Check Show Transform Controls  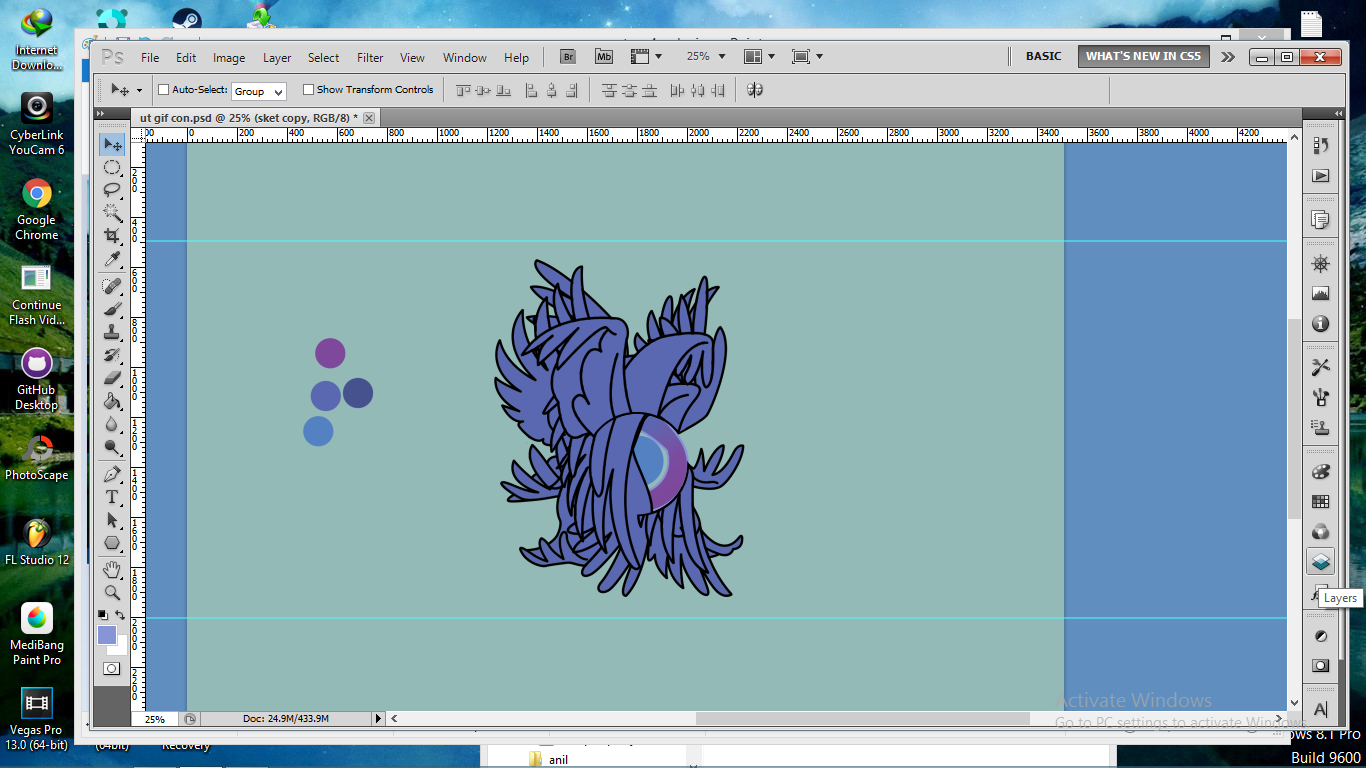tap(308, 90)
